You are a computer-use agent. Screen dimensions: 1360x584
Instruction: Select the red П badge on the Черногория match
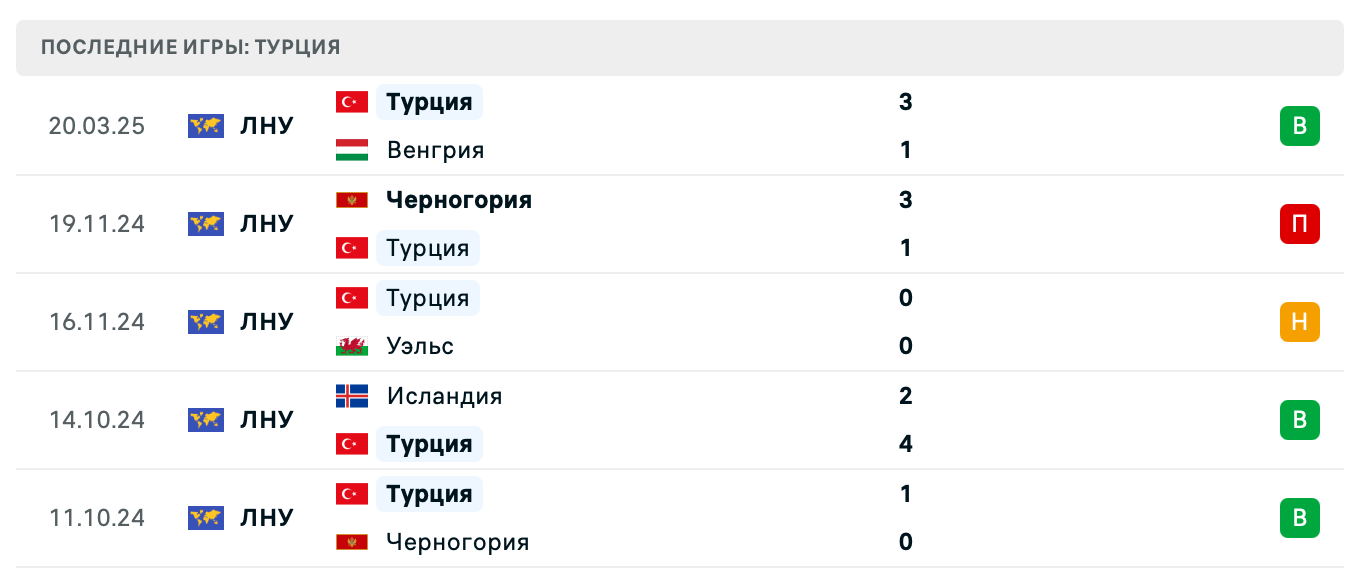[x=1299, y=224]
